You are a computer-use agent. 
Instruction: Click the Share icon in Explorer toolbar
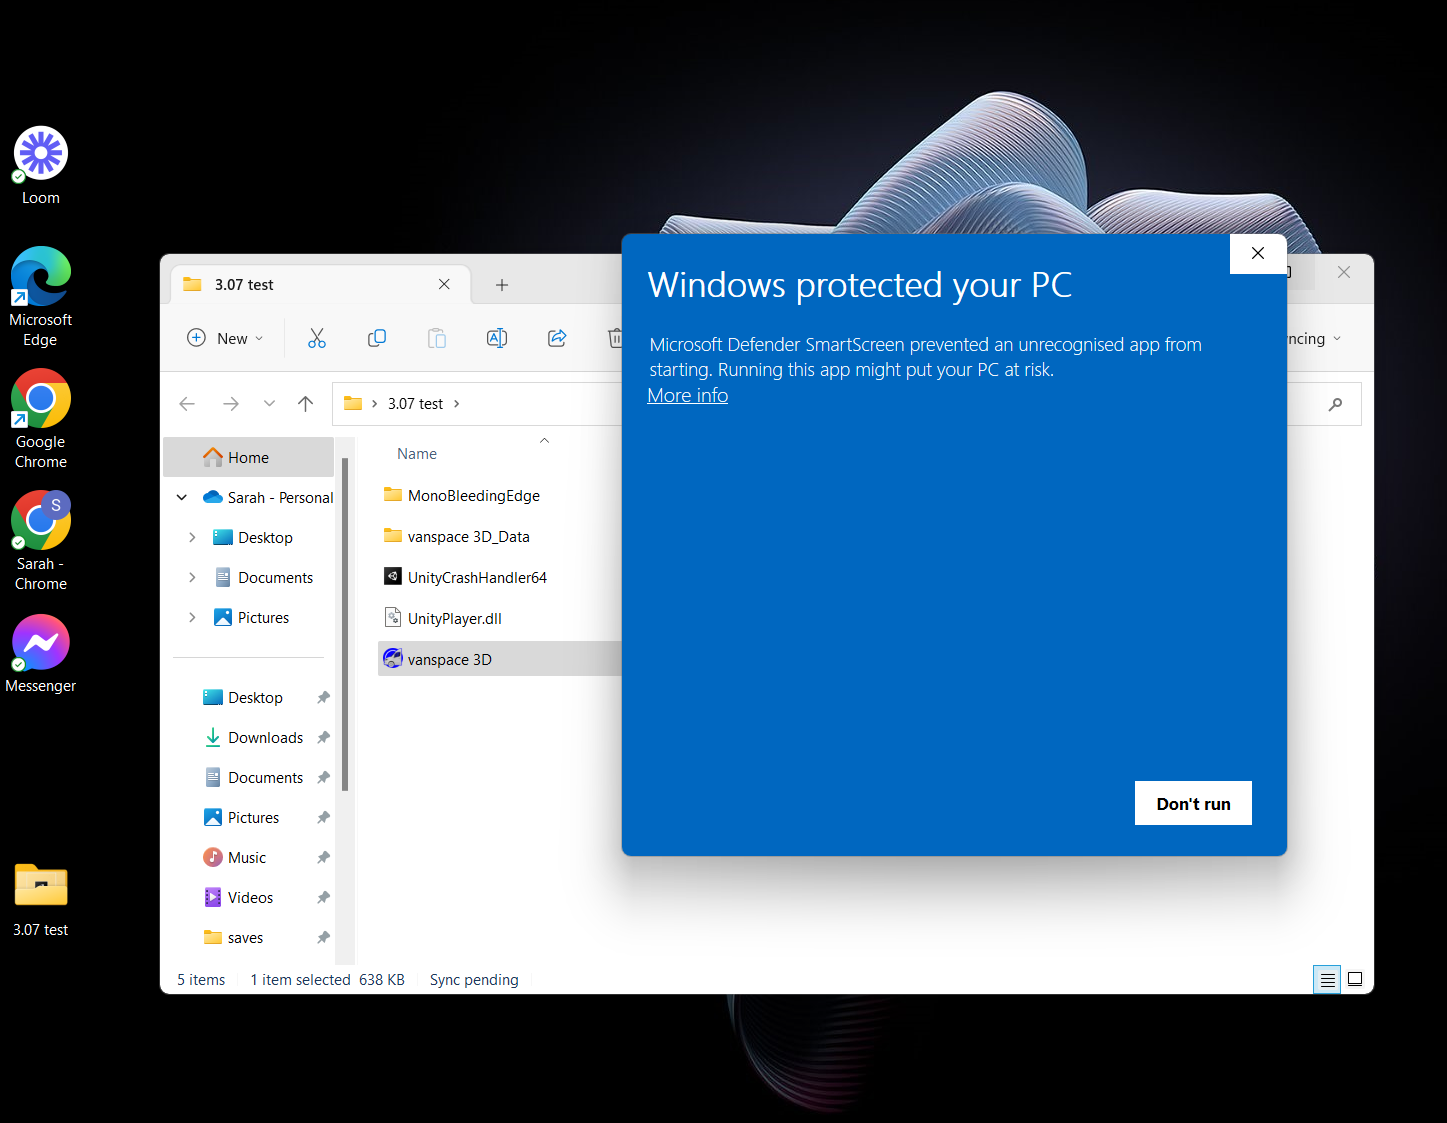[x=557, y=338]
